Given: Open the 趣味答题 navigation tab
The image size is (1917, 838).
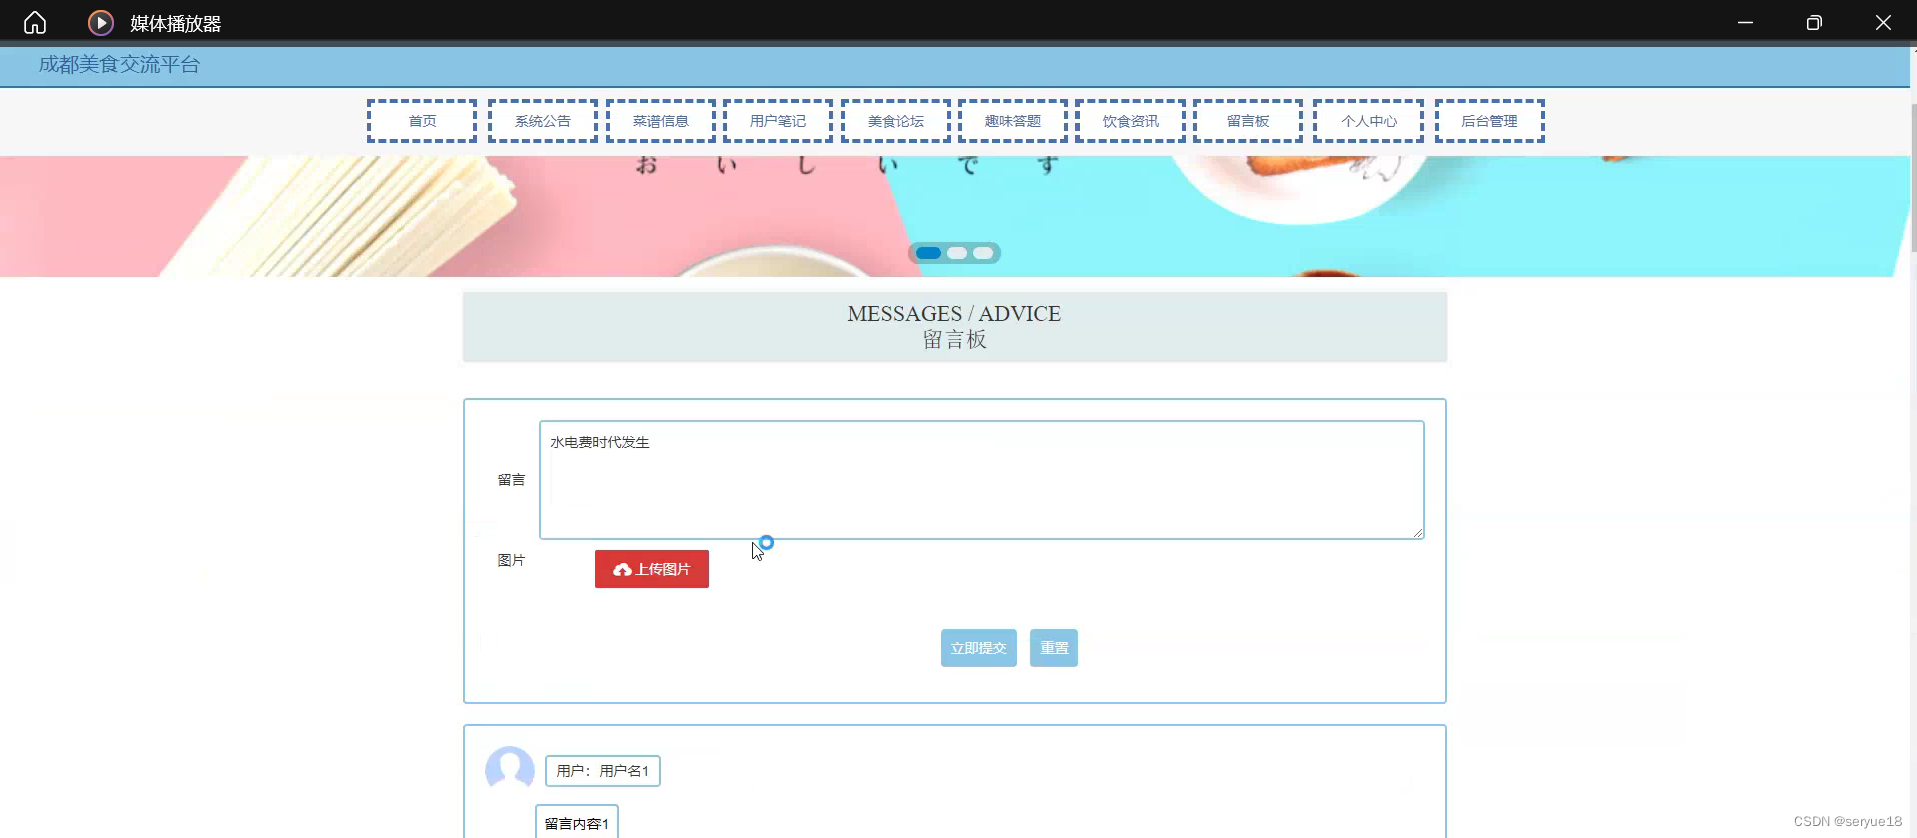Looking at the screenshot, I should coord(1013,121).
